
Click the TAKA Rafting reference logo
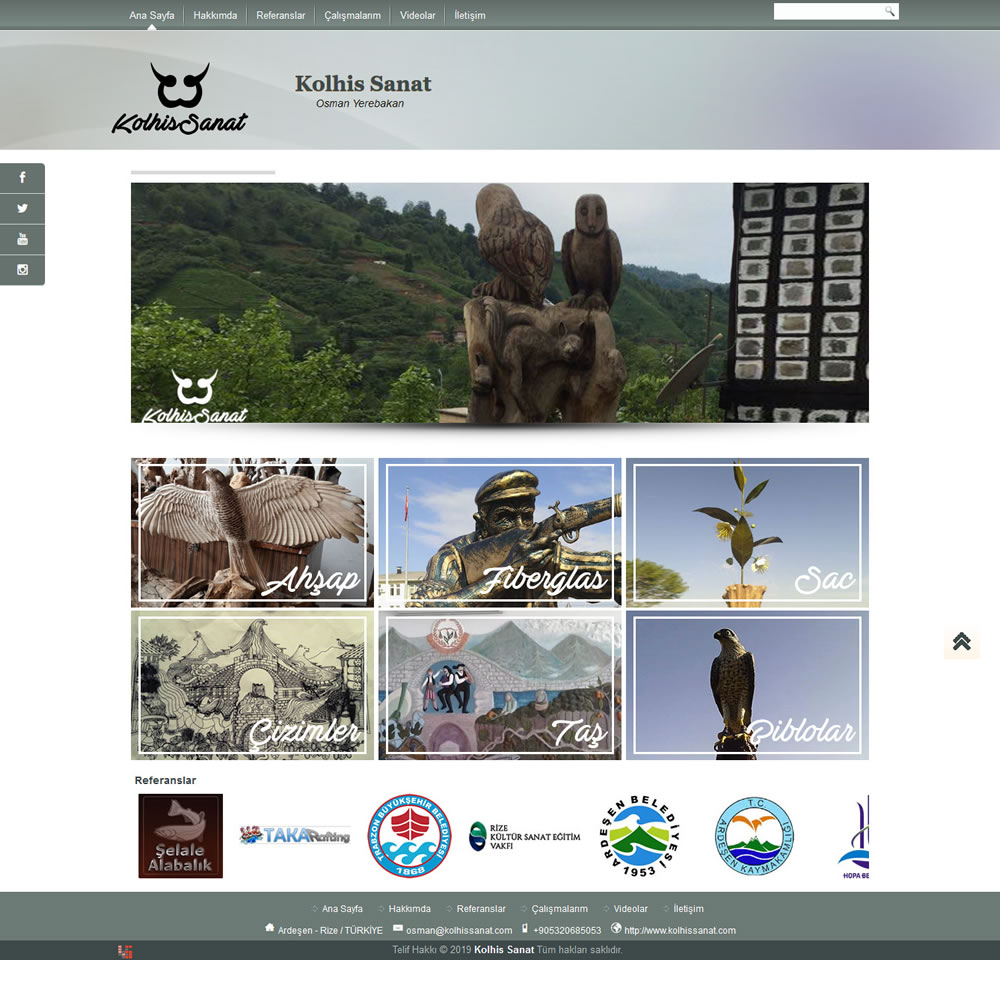[295, 835]
